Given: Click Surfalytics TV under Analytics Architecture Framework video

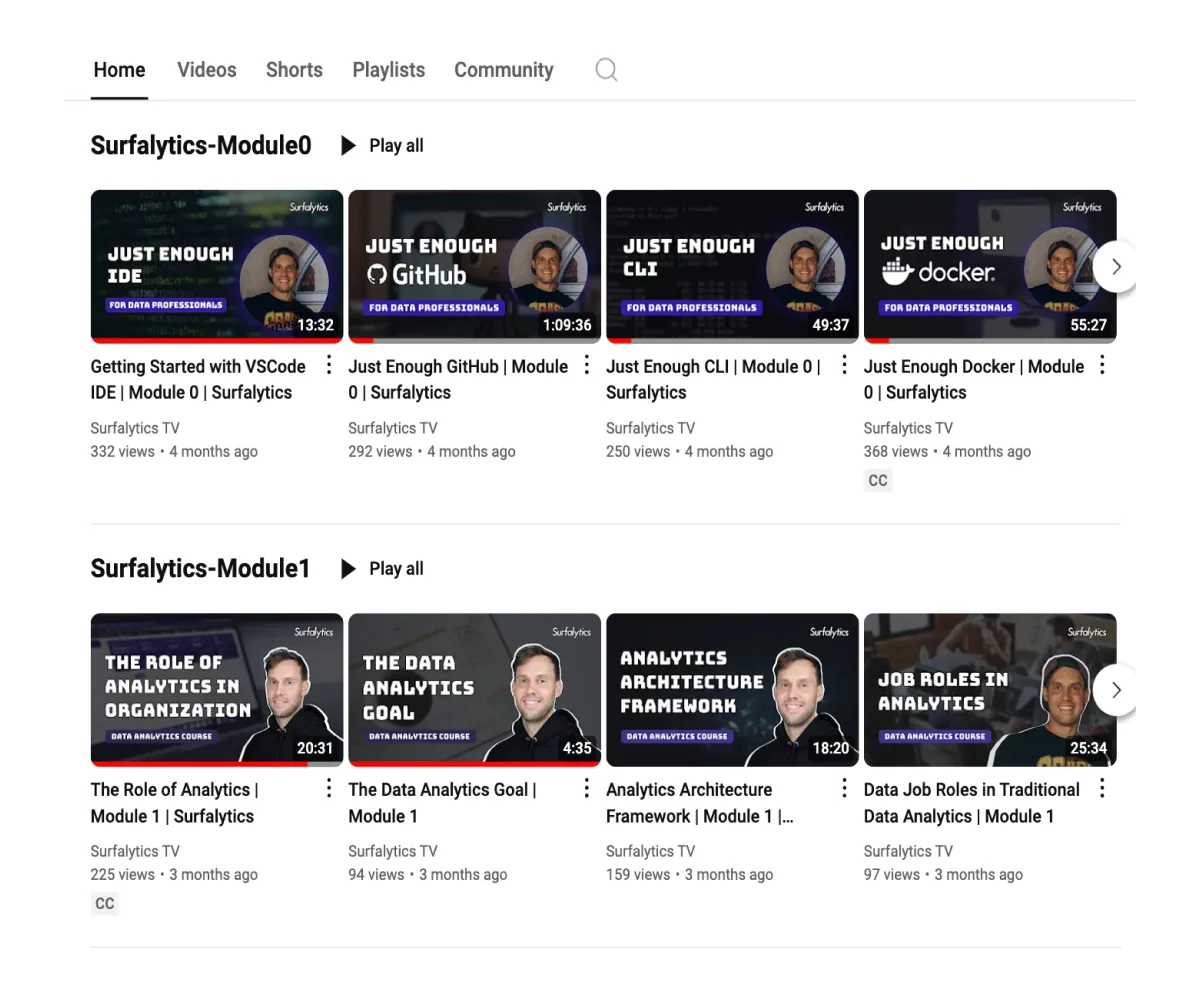Looking at the screenshot, I should click(x=651, y=851).
